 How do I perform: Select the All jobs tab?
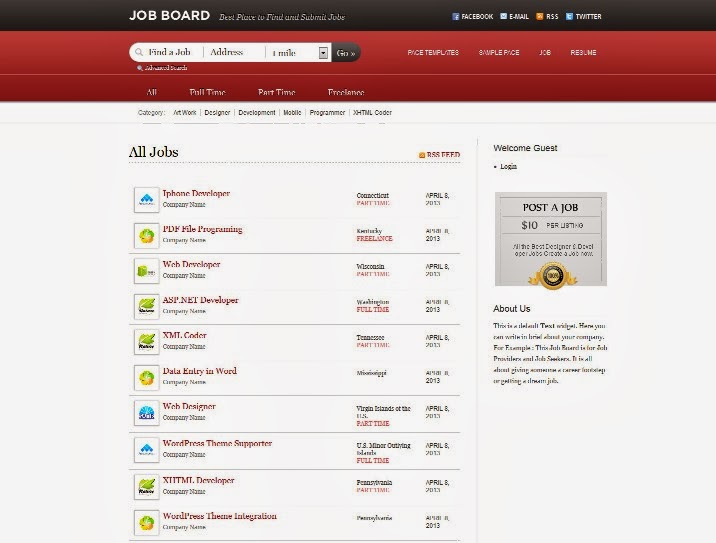pos(152,92)
